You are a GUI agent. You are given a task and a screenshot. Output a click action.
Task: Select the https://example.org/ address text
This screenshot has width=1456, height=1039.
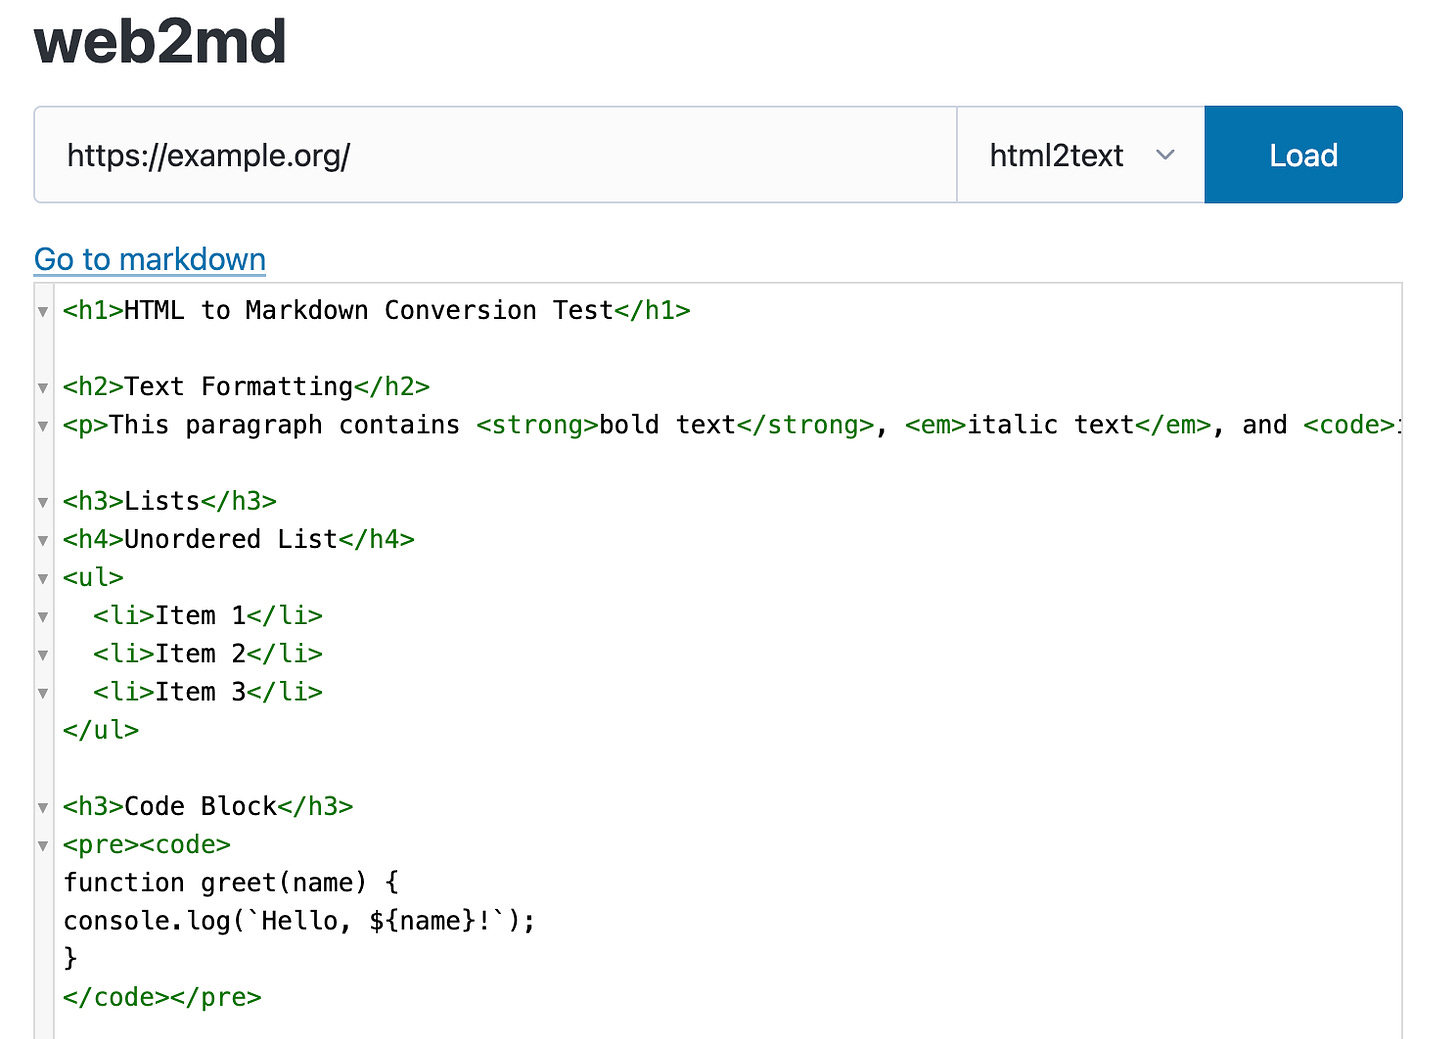(x=209, y=155)
